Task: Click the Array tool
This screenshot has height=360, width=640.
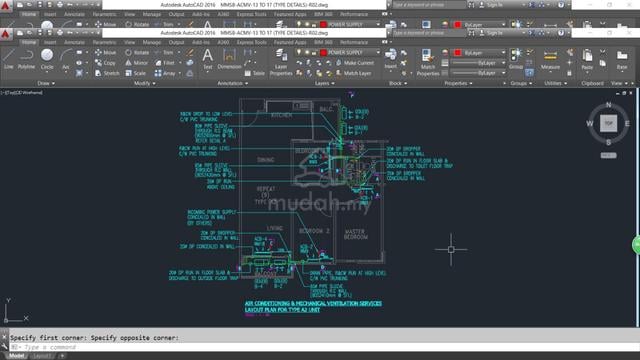Action: coord(165,73)
